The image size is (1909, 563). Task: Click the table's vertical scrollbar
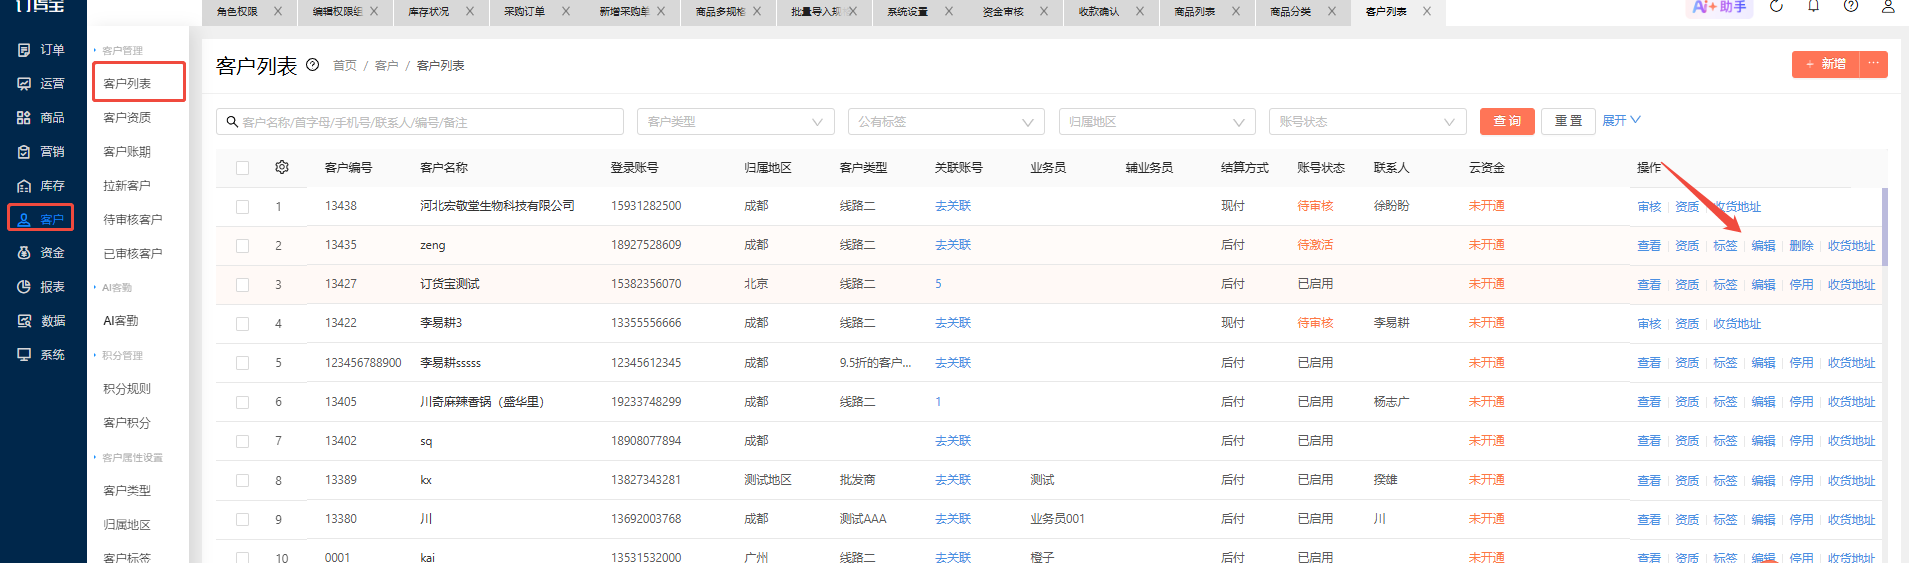1884,227
